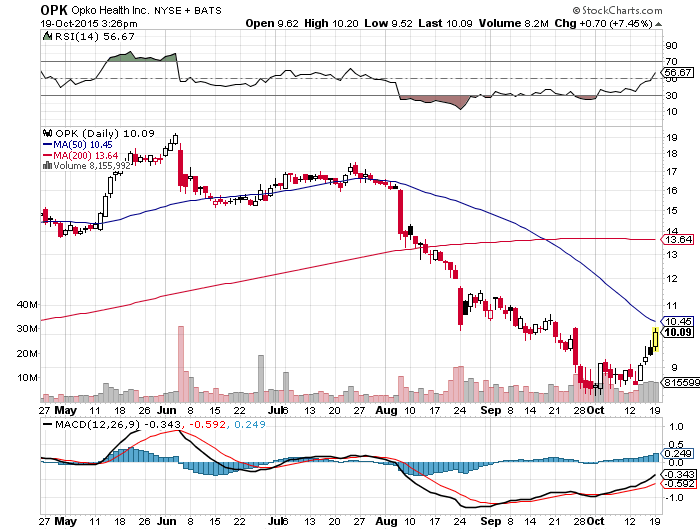Click the 19 price axis label
Image resolution: width=700 pixels, height=530 pixels.
[671, 138]
